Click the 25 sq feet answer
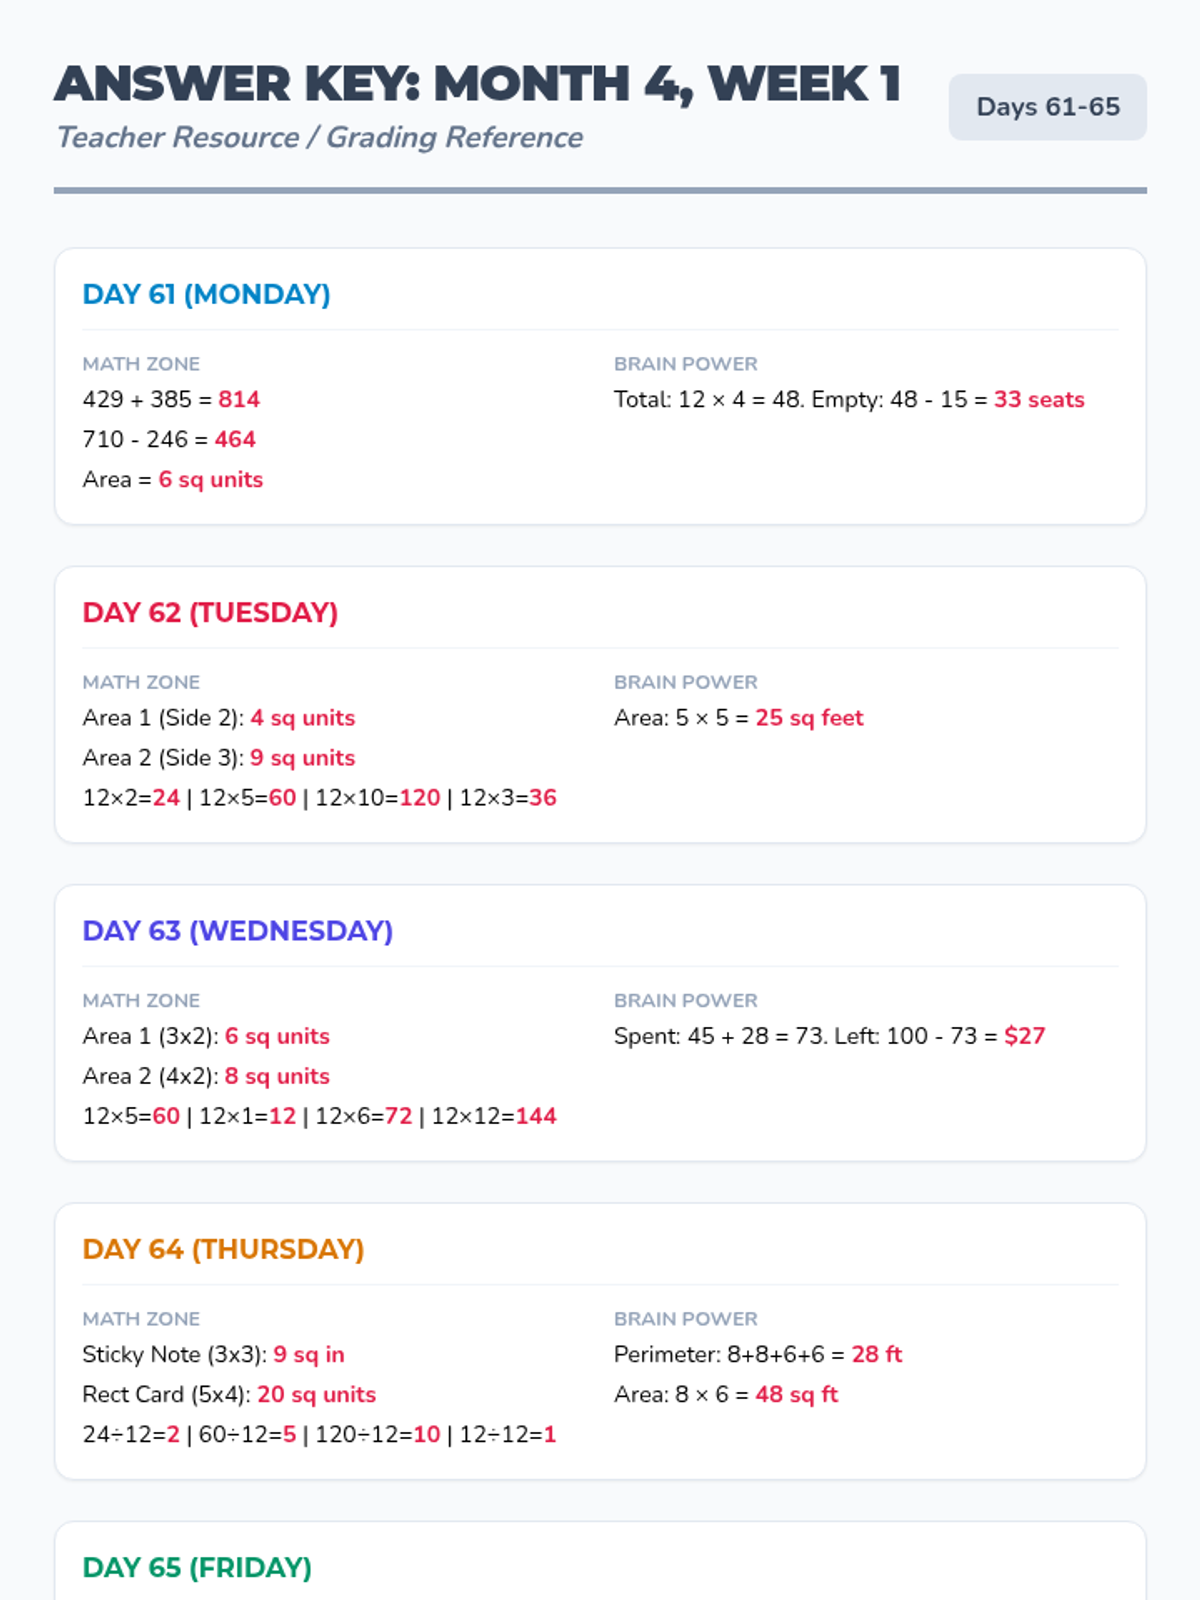Image resolution: width=1200 pixels, height=1600 pixels. point(809,718)
